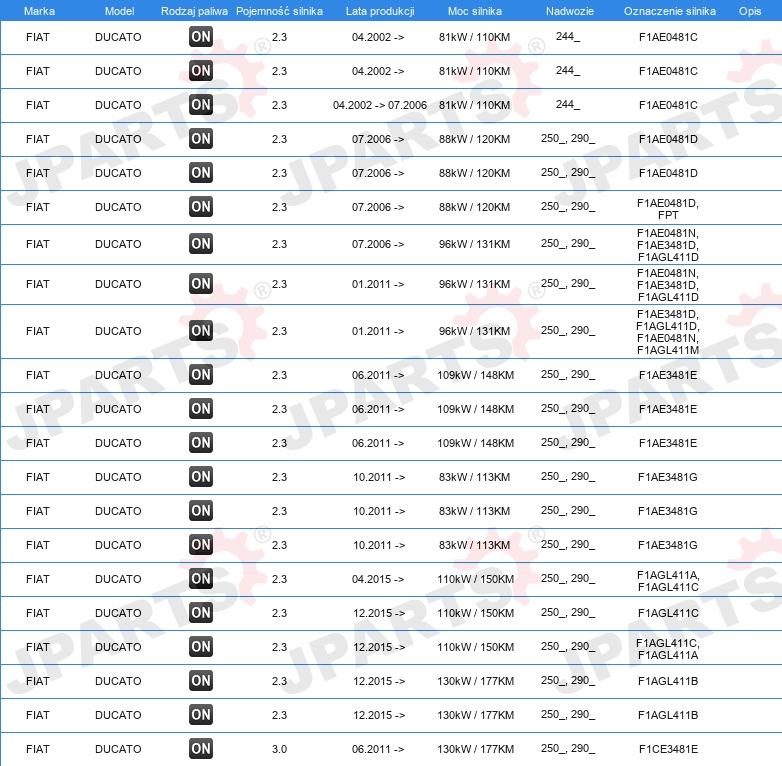Click the Moc silnika column header
Screen dimensions: 782x766
click(x=475, y=11)
